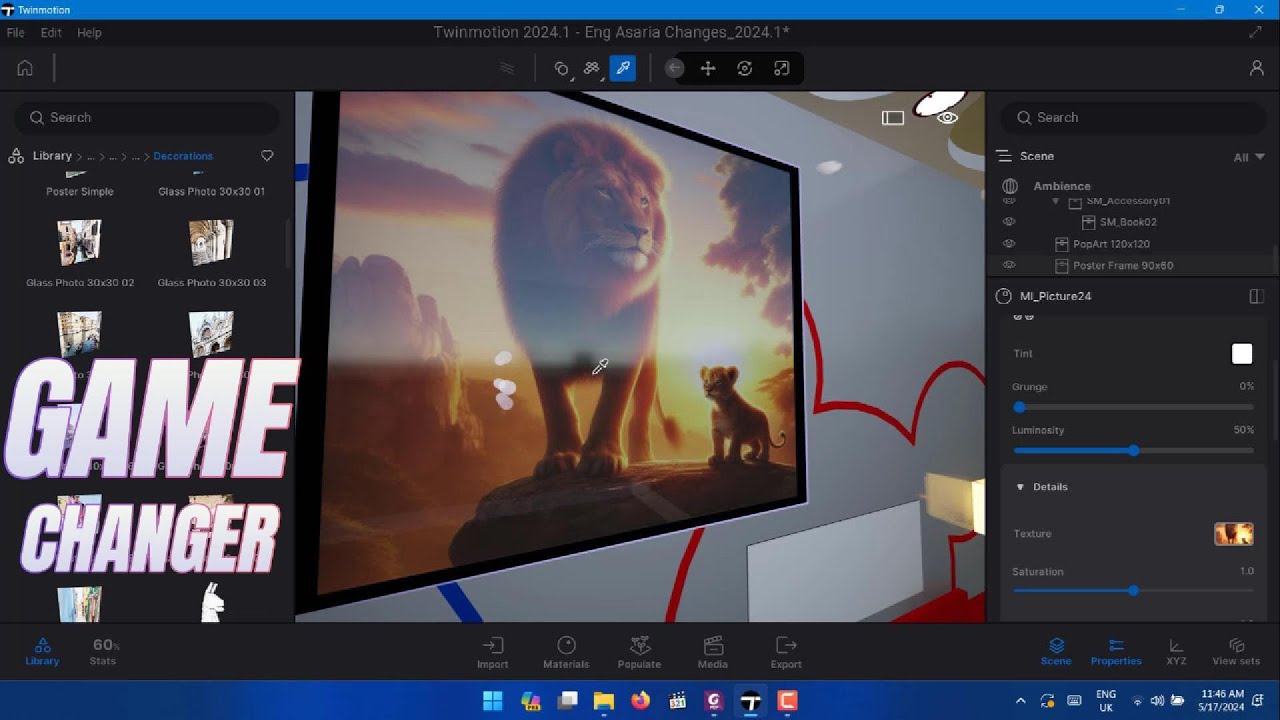Open File Explorer from the taskbar
The width and height of the screenshot is (1280, 720).
coord(603,701)
